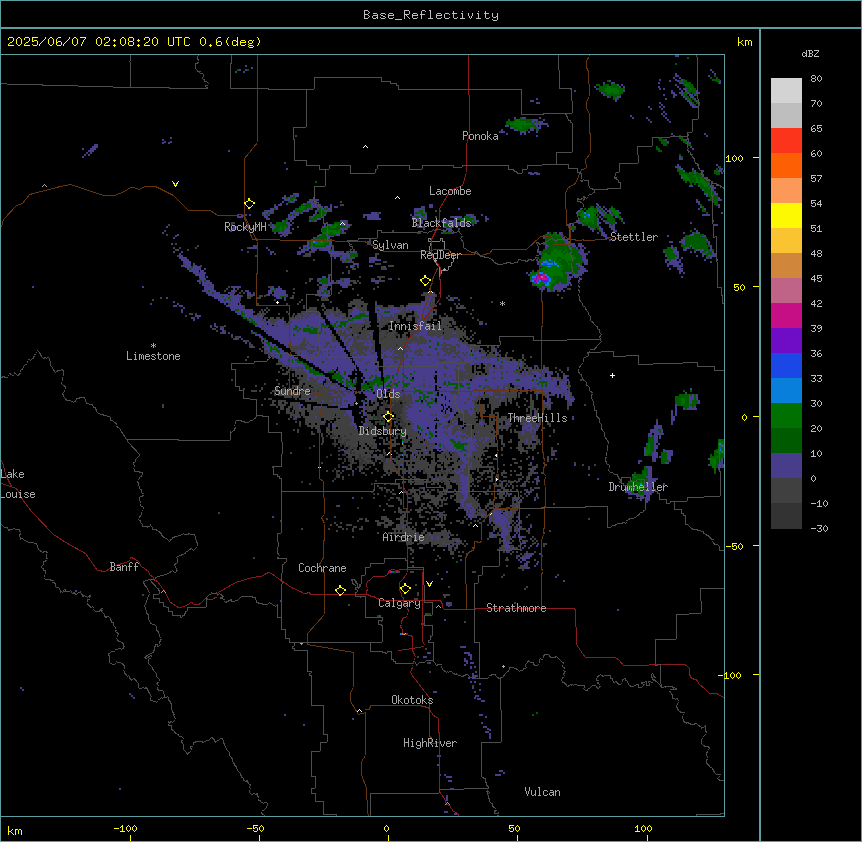Click the magenta storm core west of Stettler
The width and height of the screenshot is (862, 842).
tap(540, 278)
